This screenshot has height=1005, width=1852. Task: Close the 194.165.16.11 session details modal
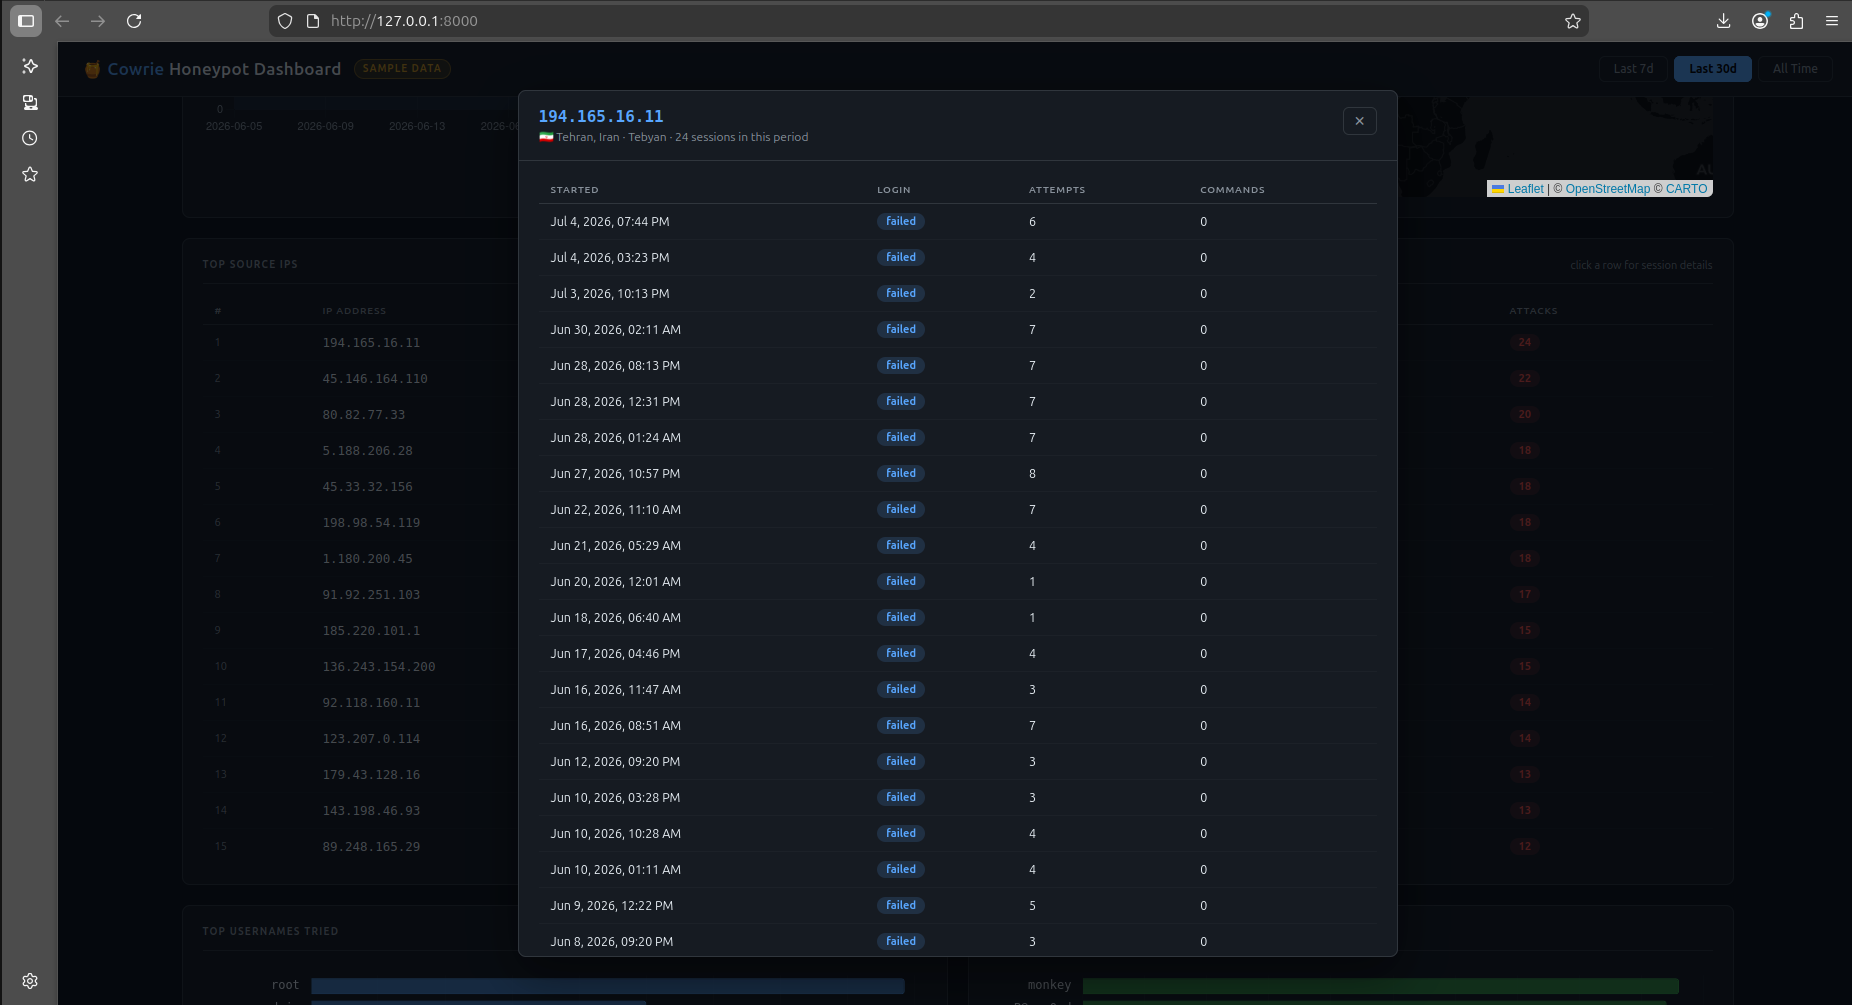[1359, 121]
